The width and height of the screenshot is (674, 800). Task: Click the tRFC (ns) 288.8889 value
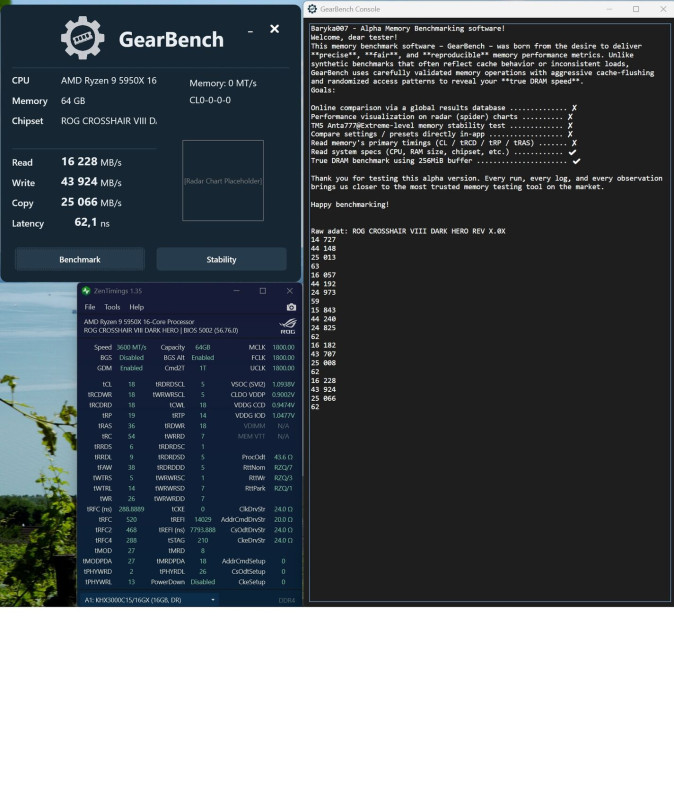coord(131,509)
